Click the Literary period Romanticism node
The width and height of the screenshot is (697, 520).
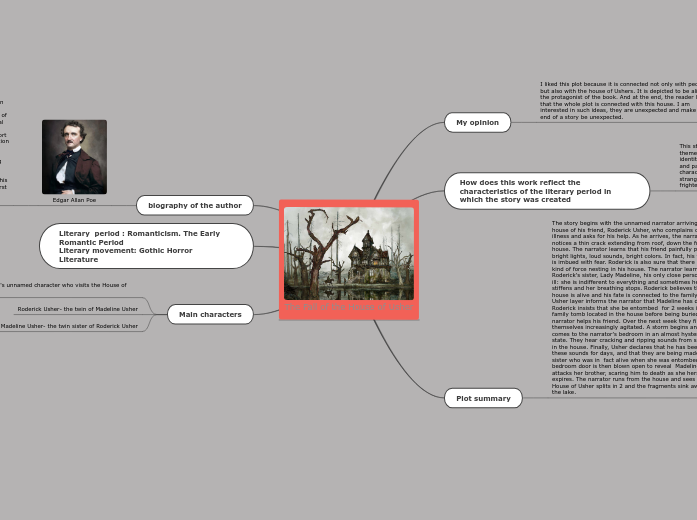(146, 246)
